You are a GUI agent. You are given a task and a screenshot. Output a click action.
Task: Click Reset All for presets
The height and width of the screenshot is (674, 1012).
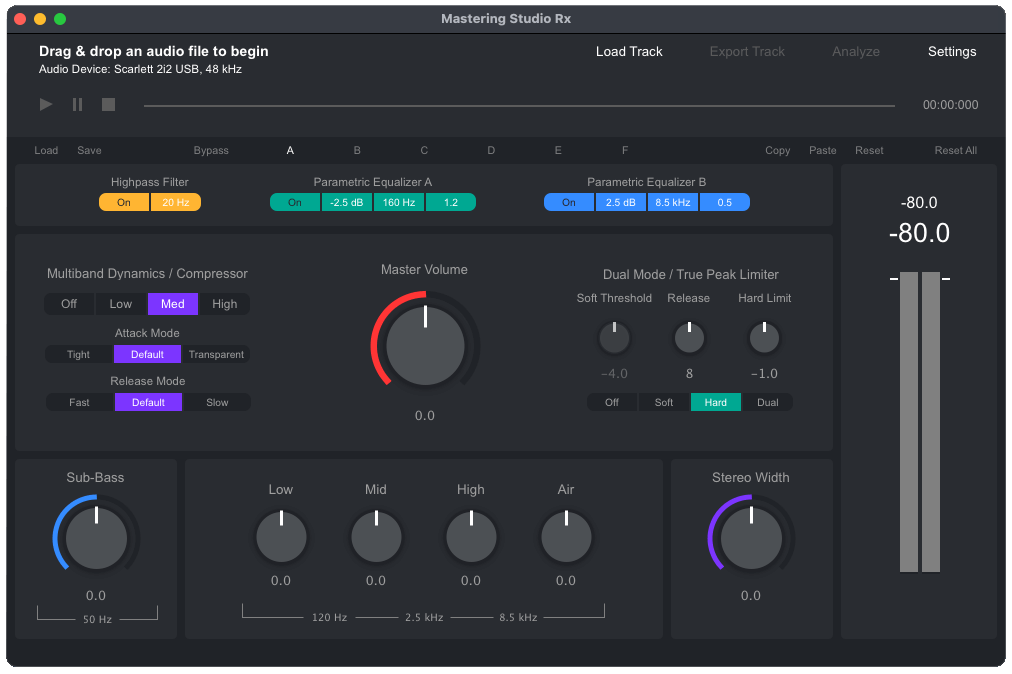[x=955, y=150]
